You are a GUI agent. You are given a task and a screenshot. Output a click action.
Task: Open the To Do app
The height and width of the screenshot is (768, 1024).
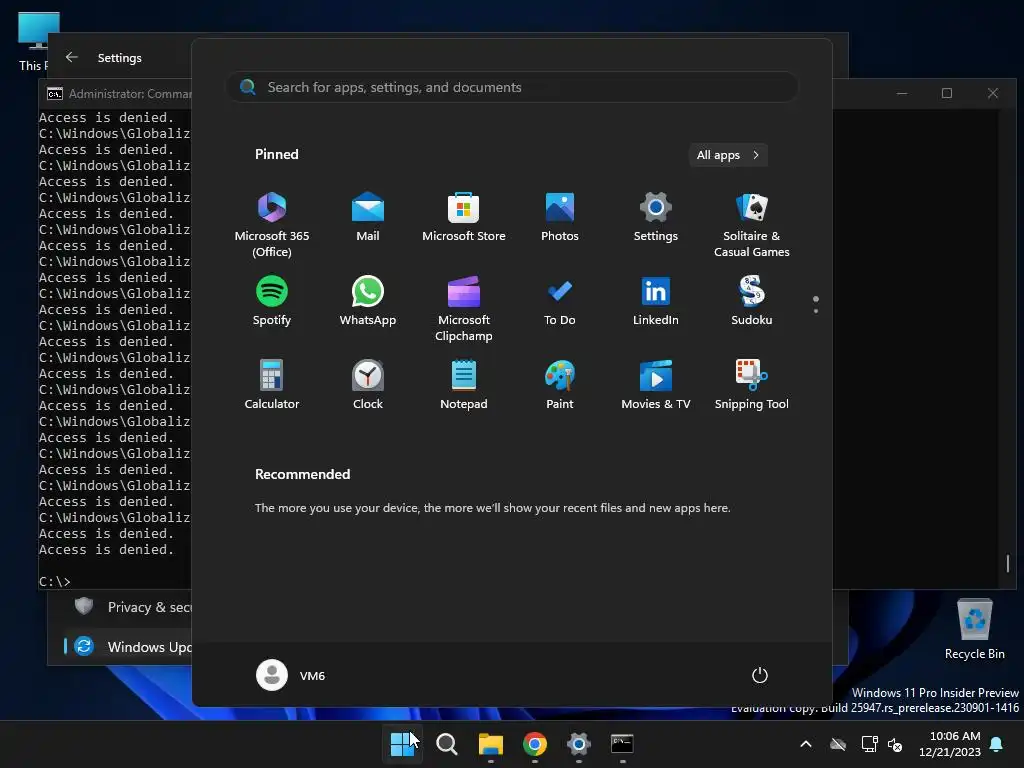(x=560, y=300)
